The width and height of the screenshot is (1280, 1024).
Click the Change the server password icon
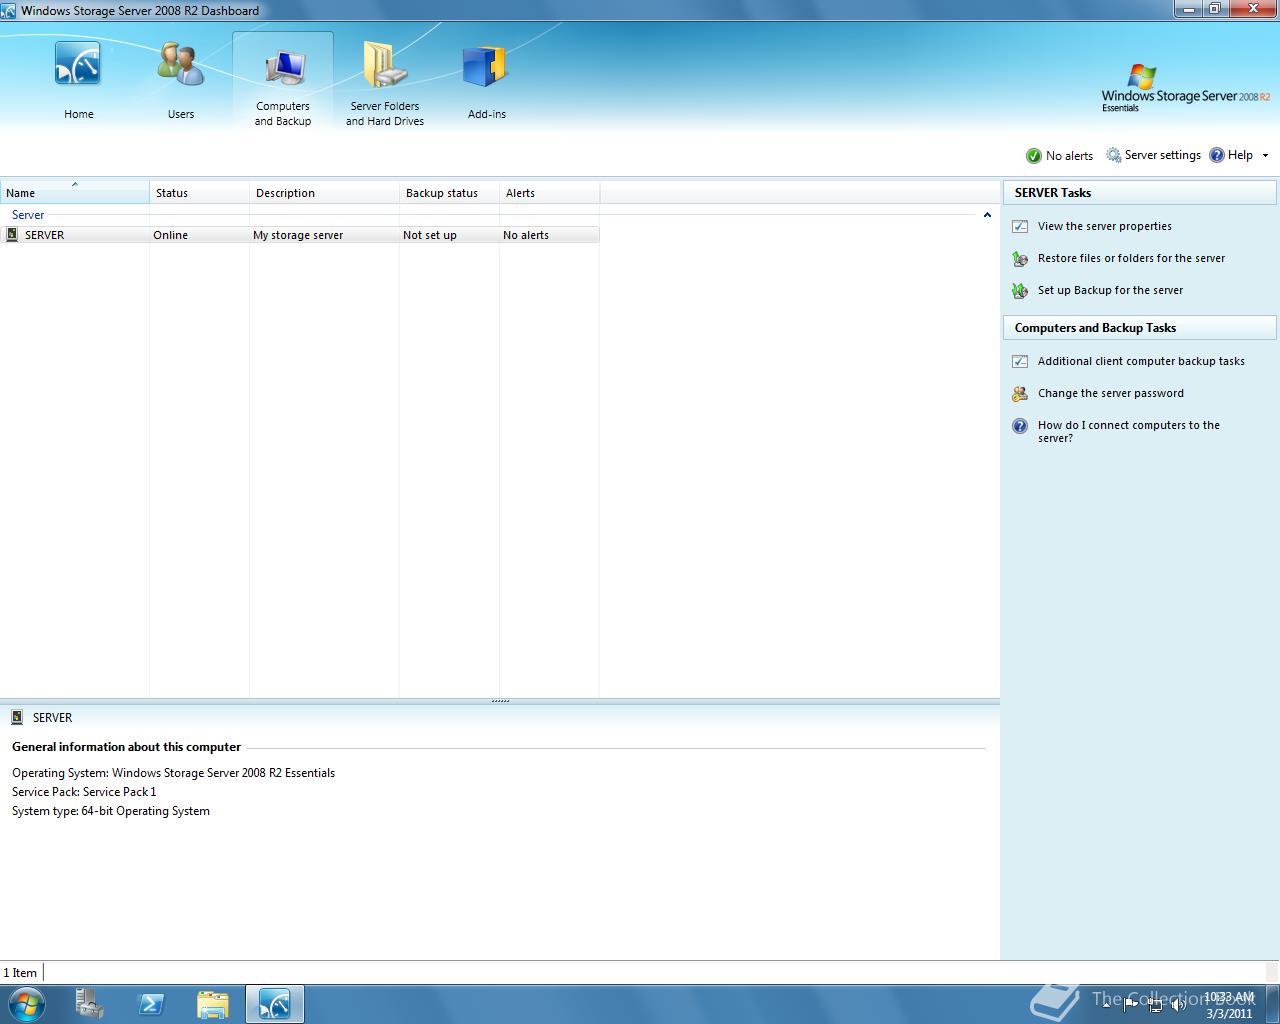coord(1020,394)
